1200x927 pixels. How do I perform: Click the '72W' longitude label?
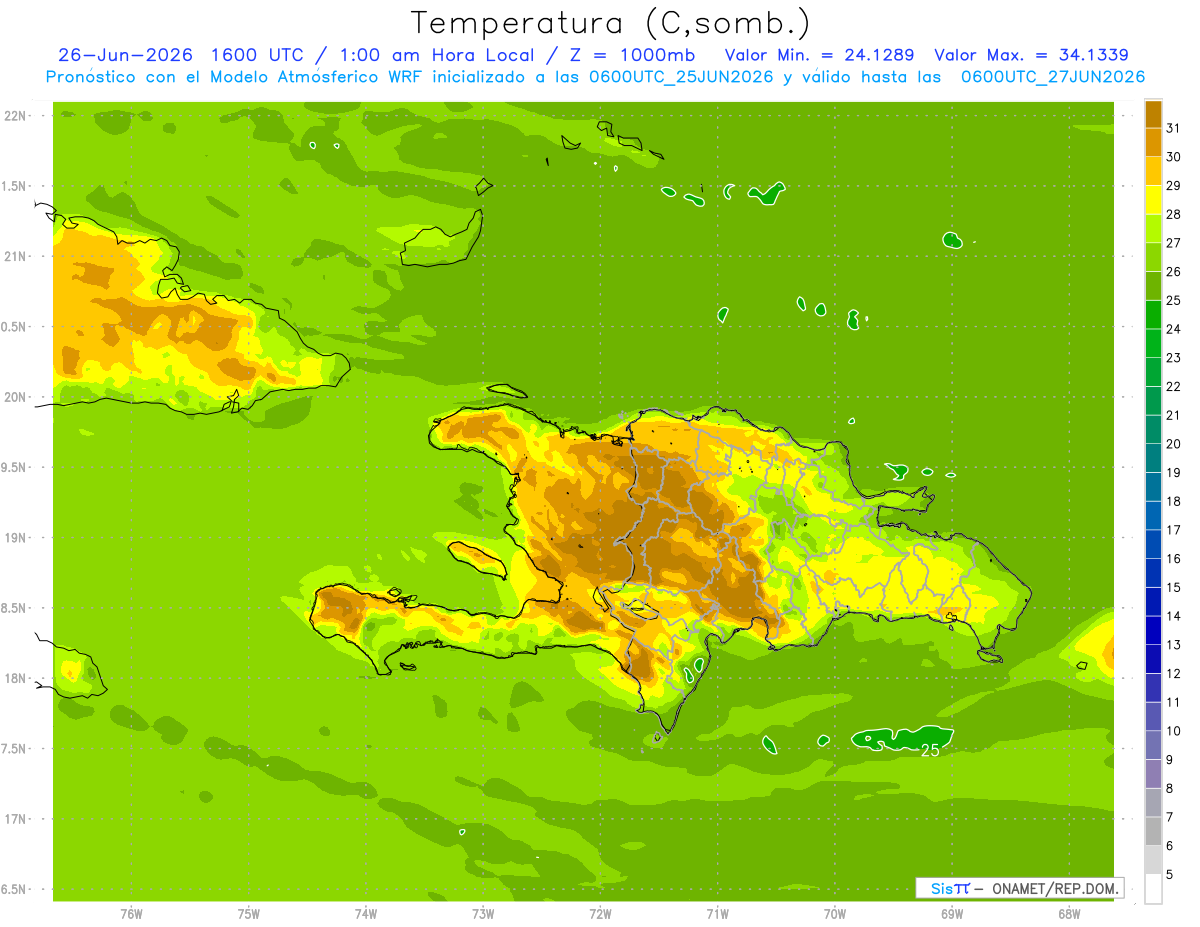tap(600, 913)
